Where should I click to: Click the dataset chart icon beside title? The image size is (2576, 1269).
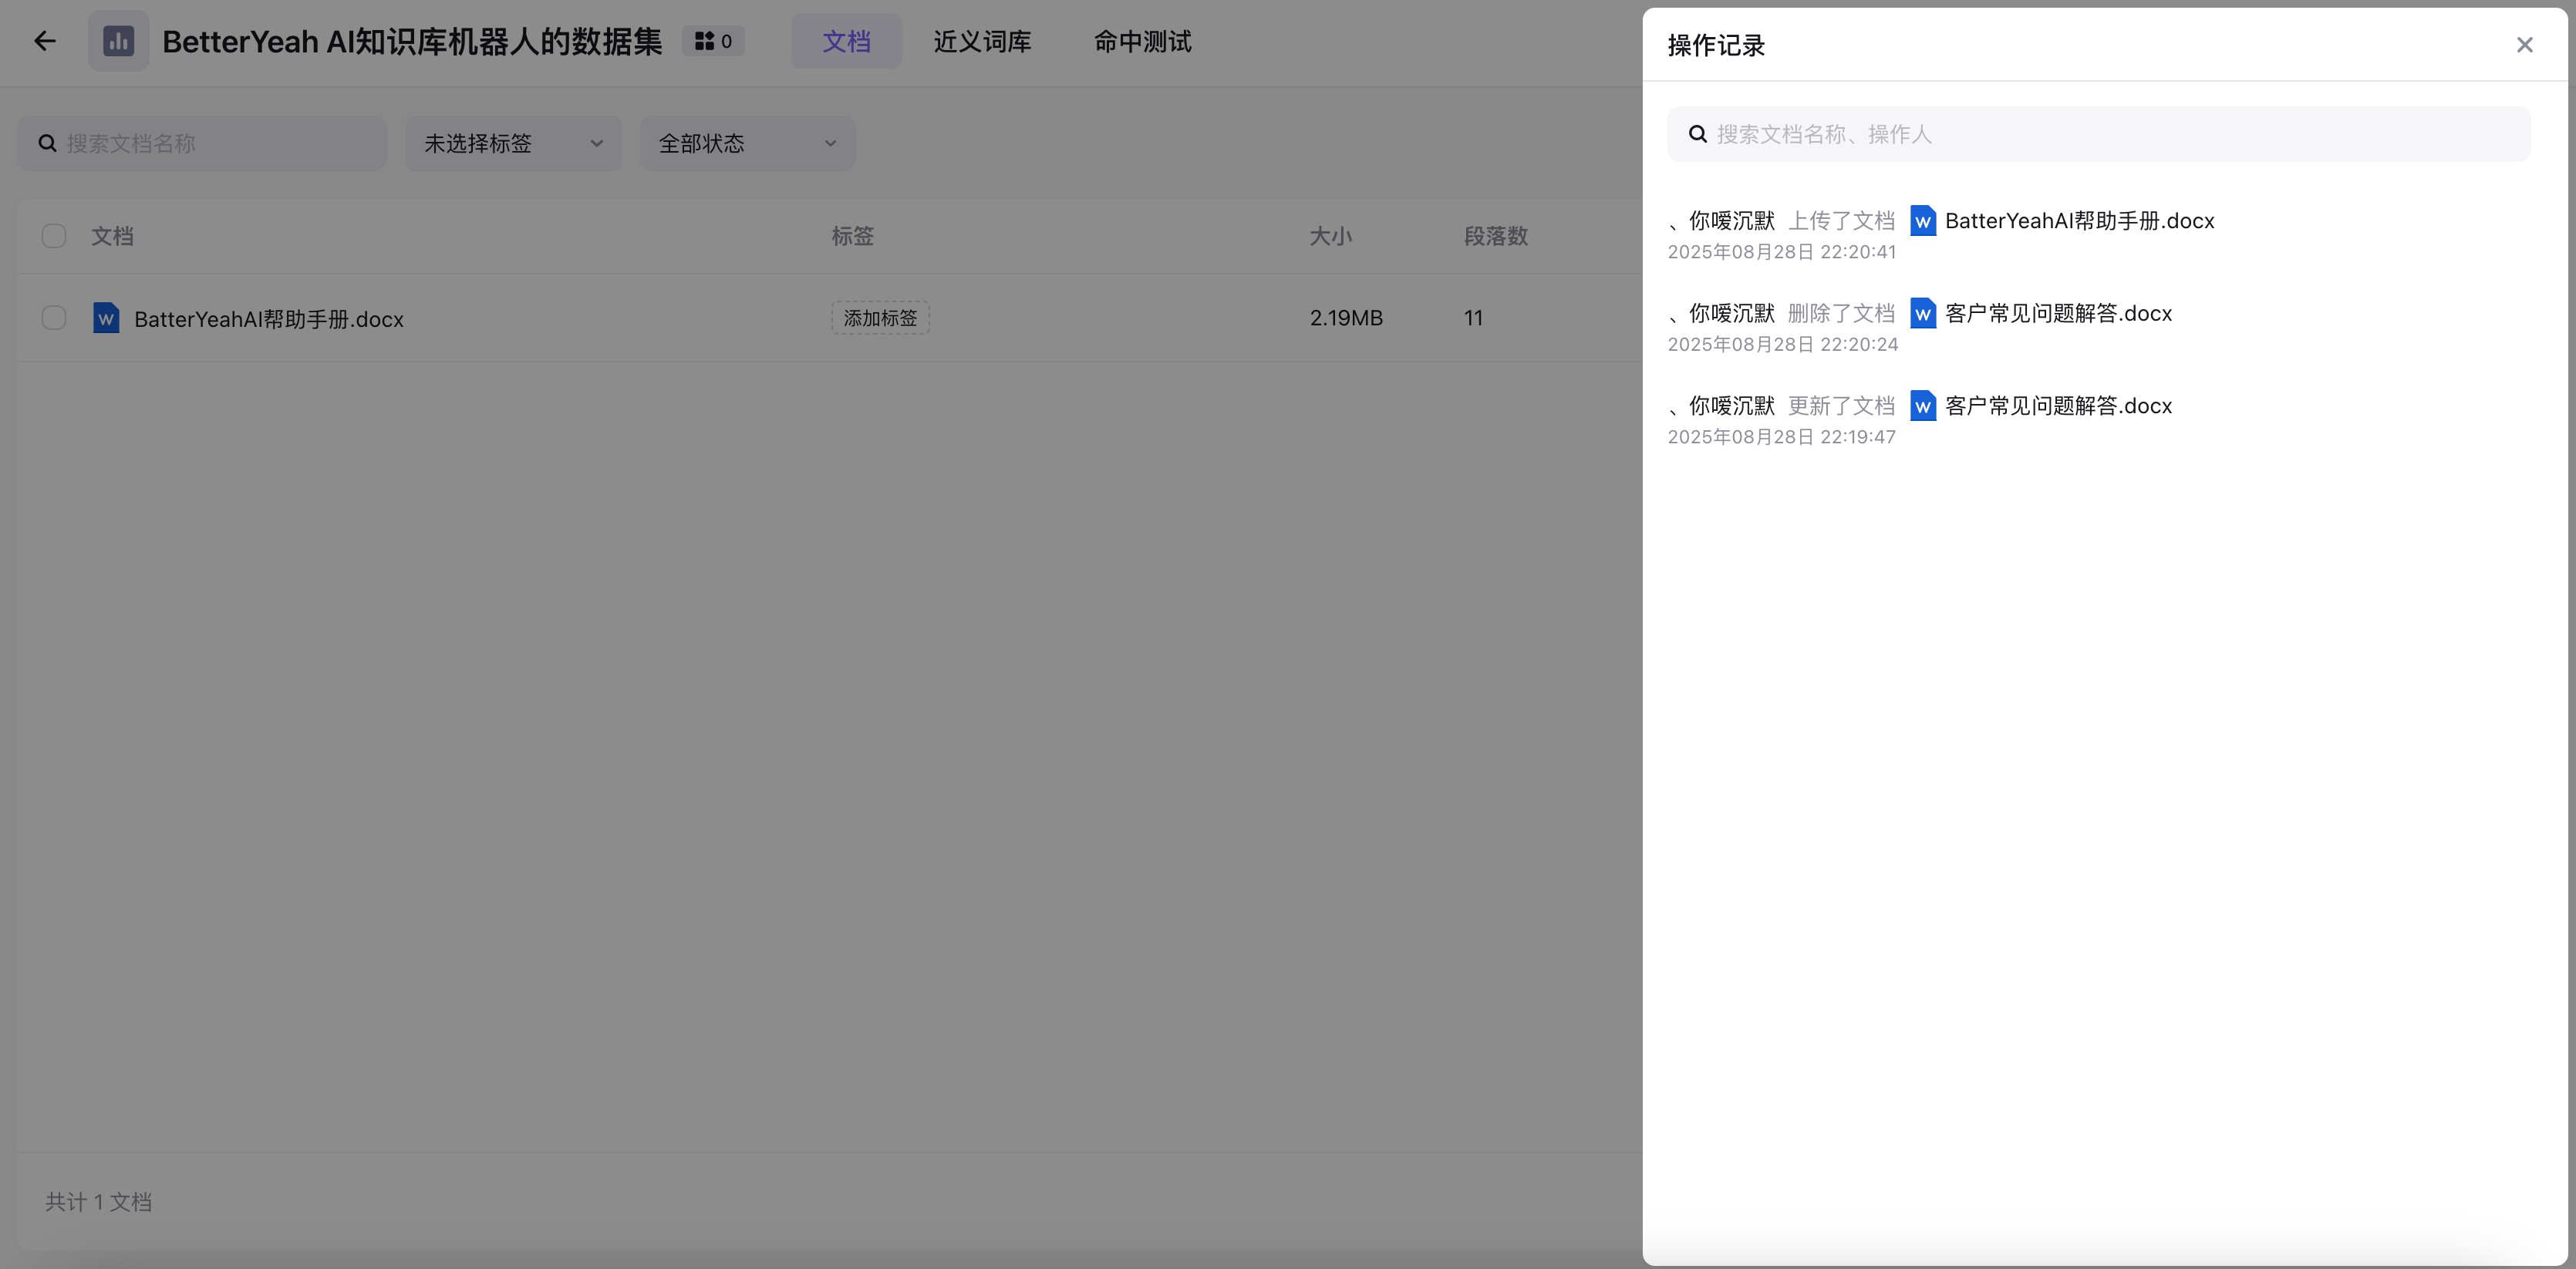(x=118, y=41)
